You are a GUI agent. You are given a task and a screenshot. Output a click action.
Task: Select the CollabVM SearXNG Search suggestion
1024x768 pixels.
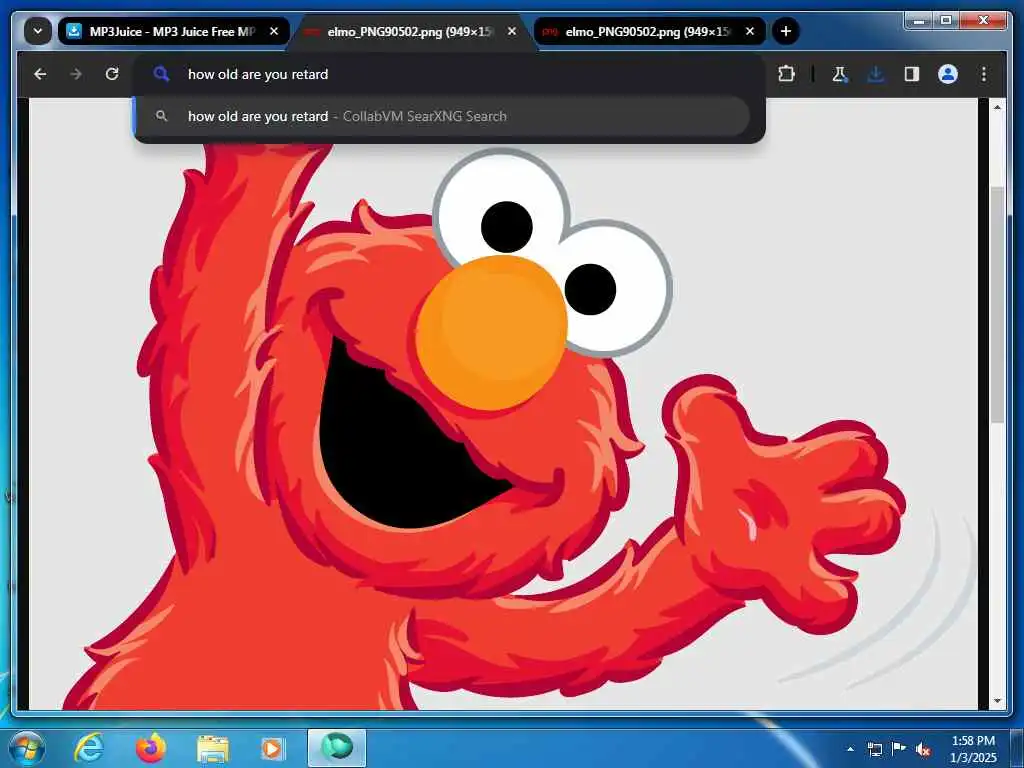pos(442,116)
